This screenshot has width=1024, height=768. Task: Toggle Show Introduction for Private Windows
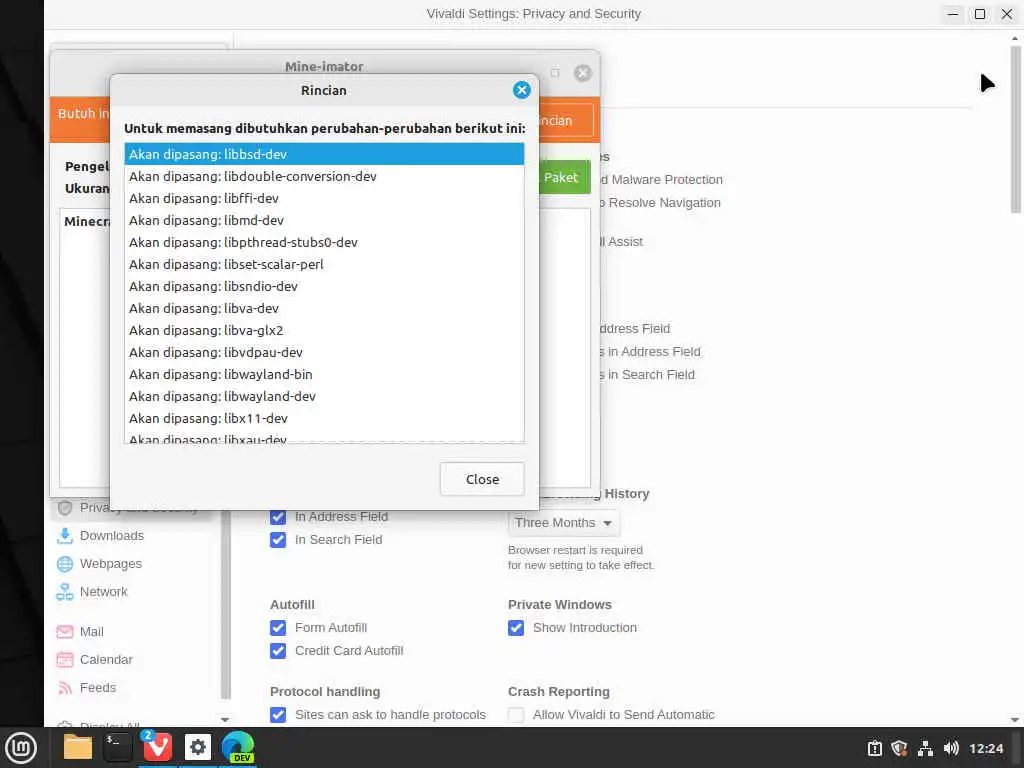click(x=515, y=628)
